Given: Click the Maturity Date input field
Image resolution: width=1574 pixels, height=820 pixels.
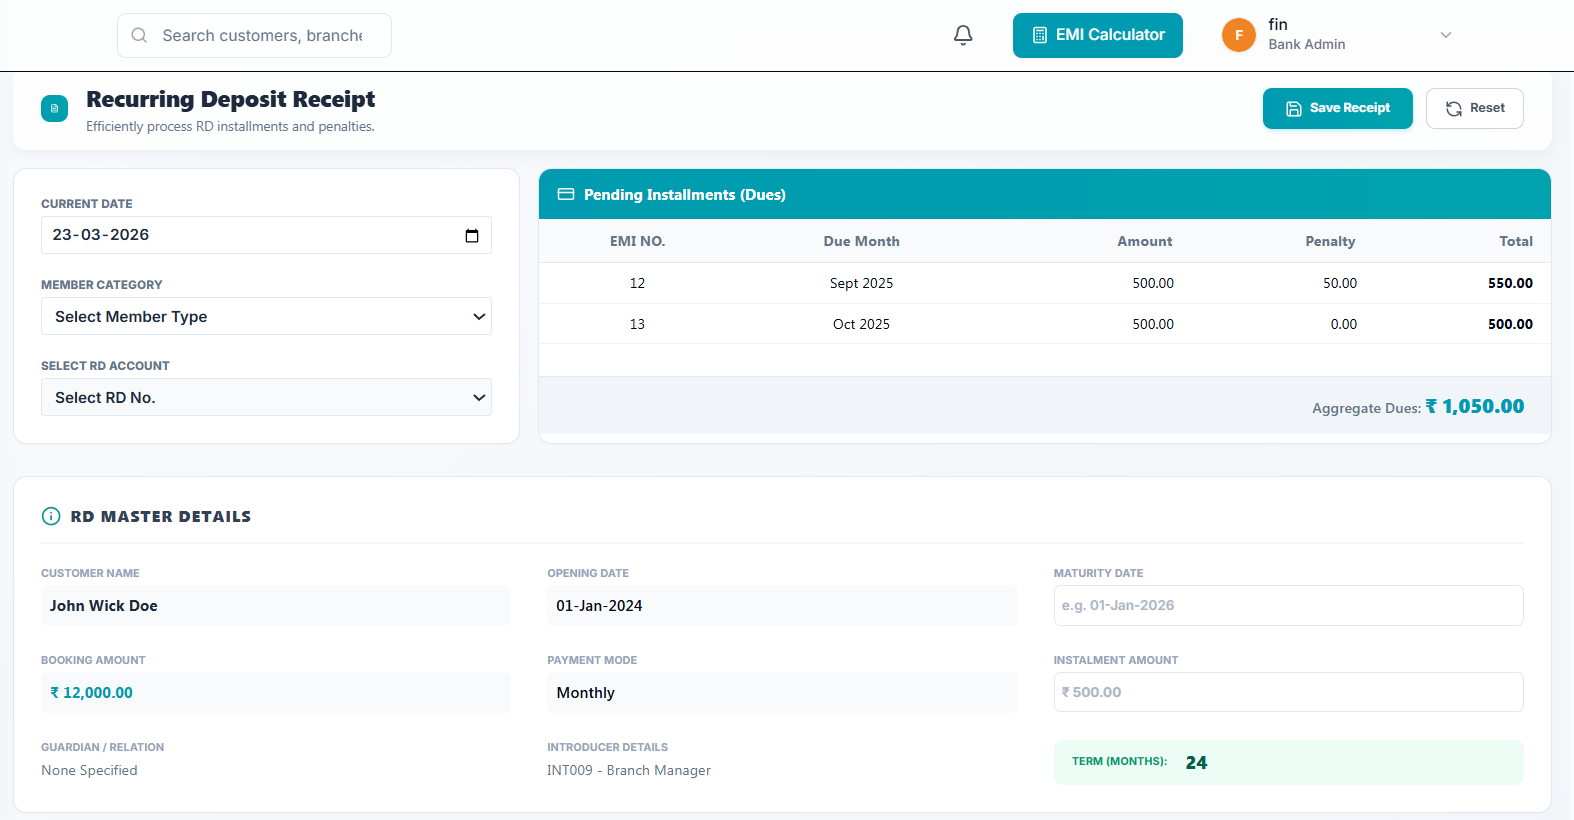Looking at the screenshot, I should 1288,605.
